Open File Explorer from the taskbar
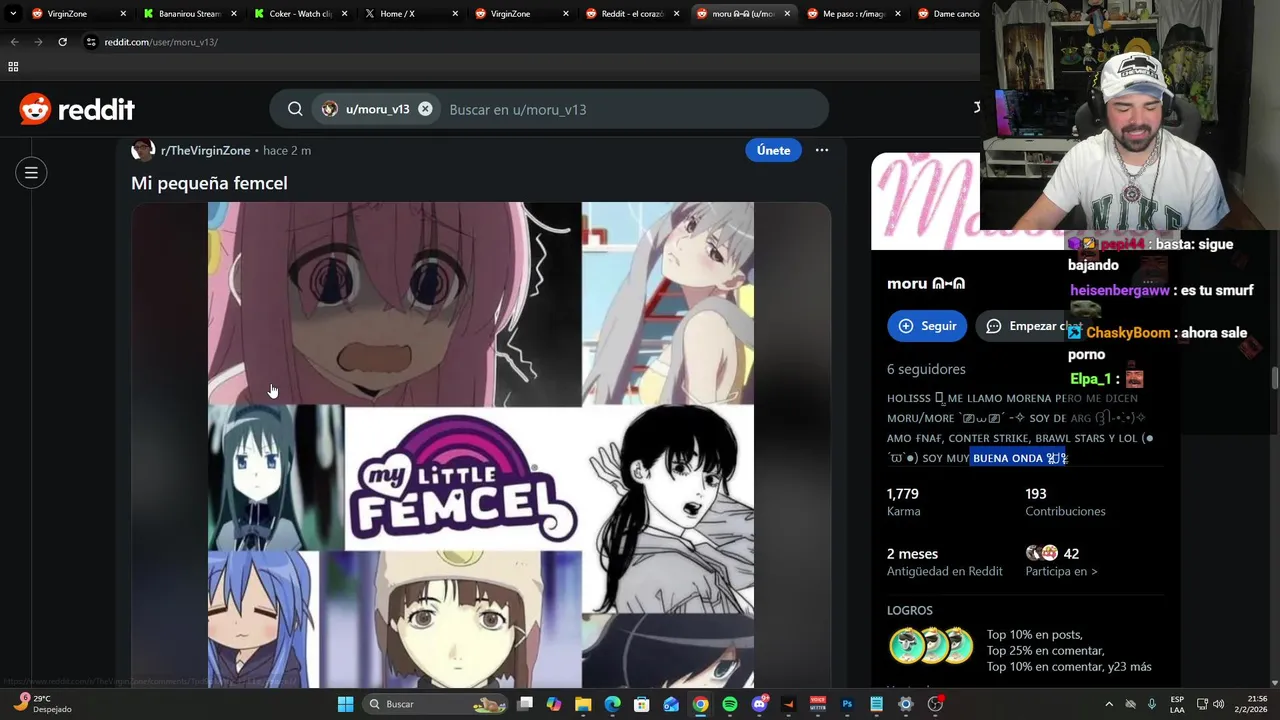 pyautogui.click(x=583, y=704)
